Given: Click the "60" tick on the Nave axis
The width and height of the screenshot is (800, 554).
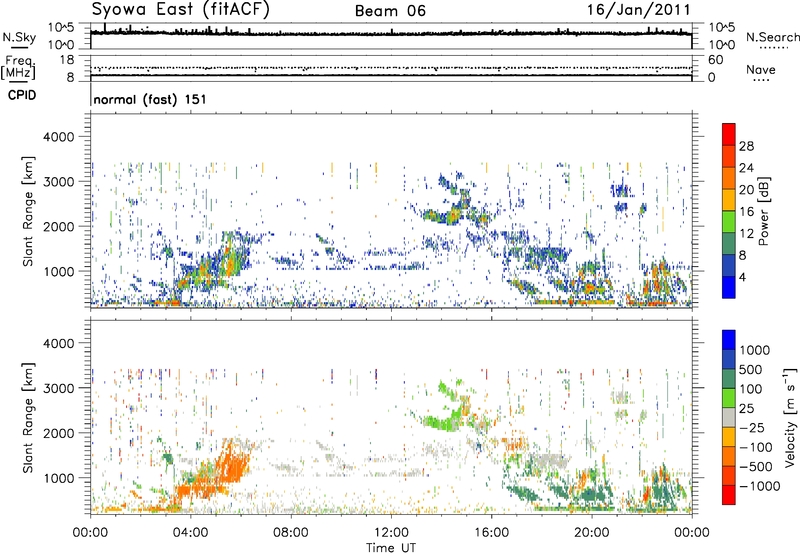Looking at the screenshot, I should click(x=715, y=60).
